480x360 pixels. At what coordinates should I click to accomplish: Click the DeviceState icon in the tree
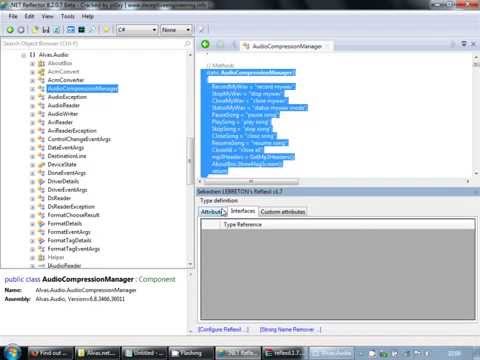point(41,165)
